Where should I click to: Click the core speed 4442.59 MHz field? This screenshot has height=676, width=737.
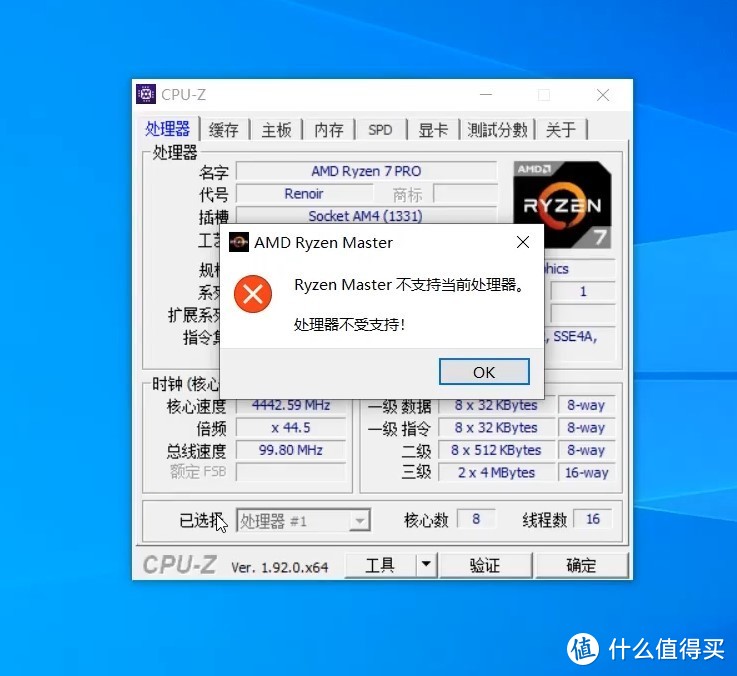(x=291, y=406)
